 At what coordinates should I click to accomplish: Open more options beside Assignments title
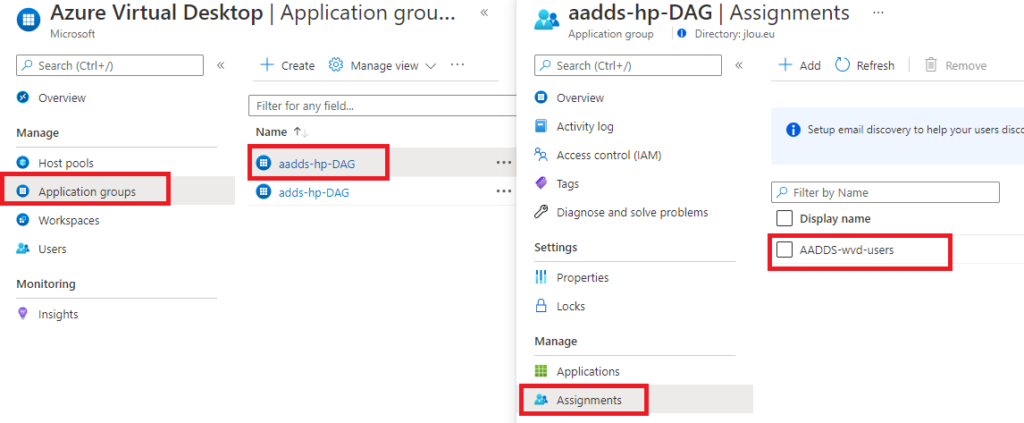pos(878,12)
